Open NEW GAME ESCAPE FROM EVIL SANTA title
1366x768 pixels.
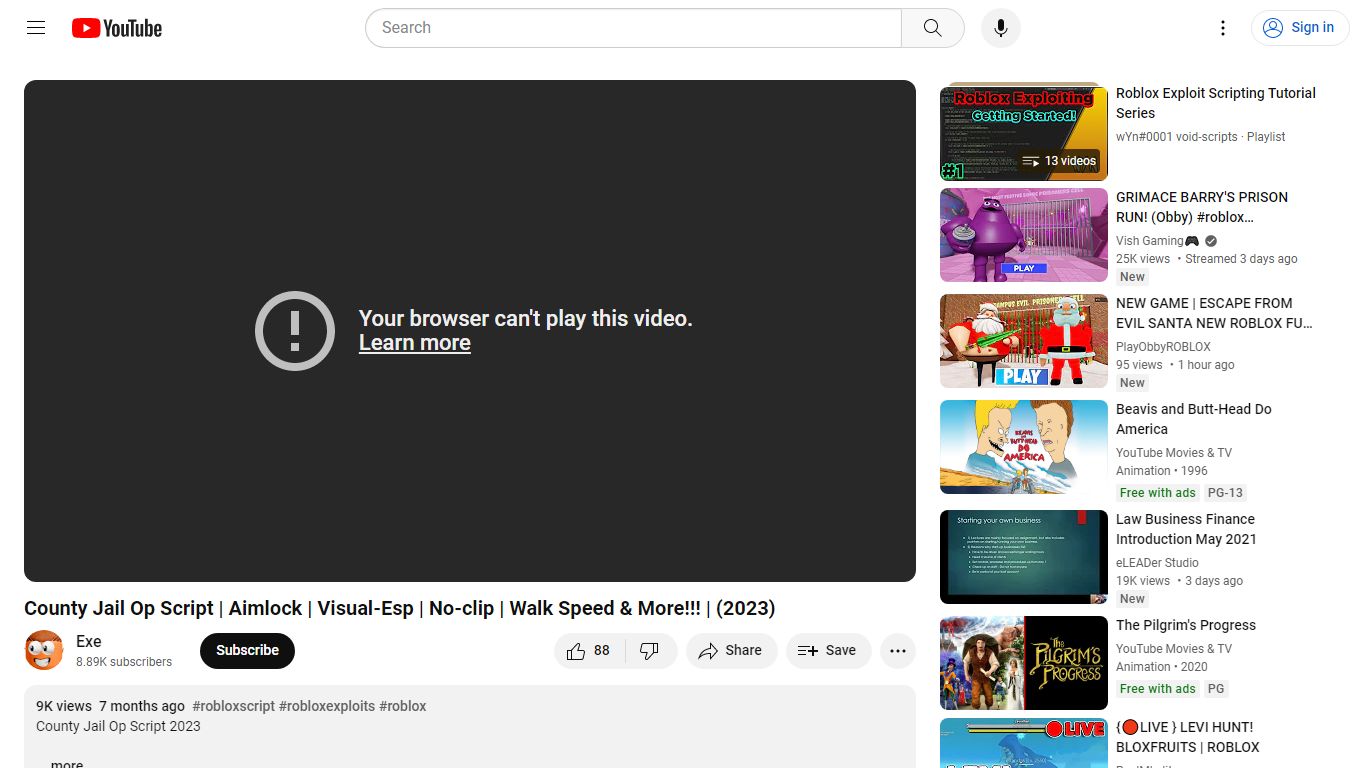click(1214, 313)
